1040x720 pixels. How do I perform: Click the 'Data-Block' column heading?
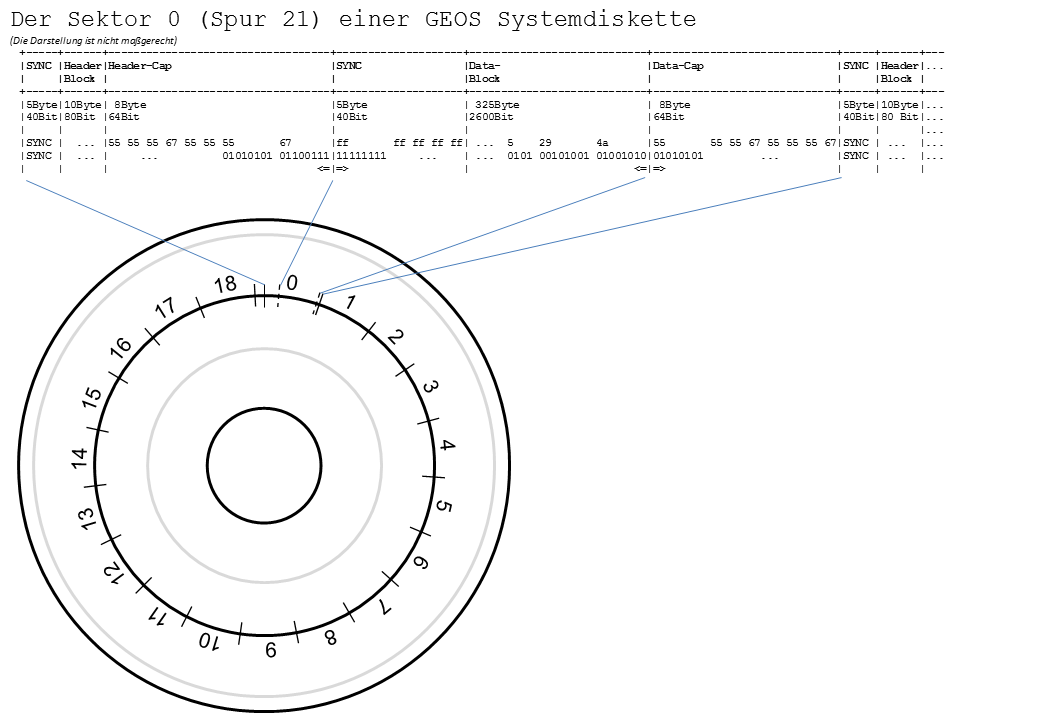(x=484, y=71)
